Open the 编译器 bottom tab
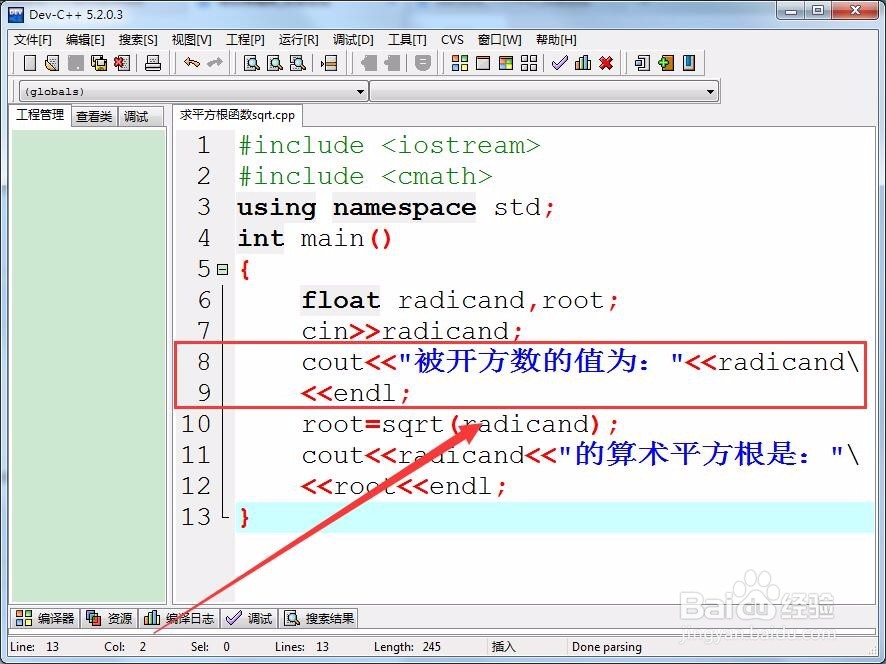Image resolution: width=886 pixels, height=664 pixels. click(x=45, y=618)
